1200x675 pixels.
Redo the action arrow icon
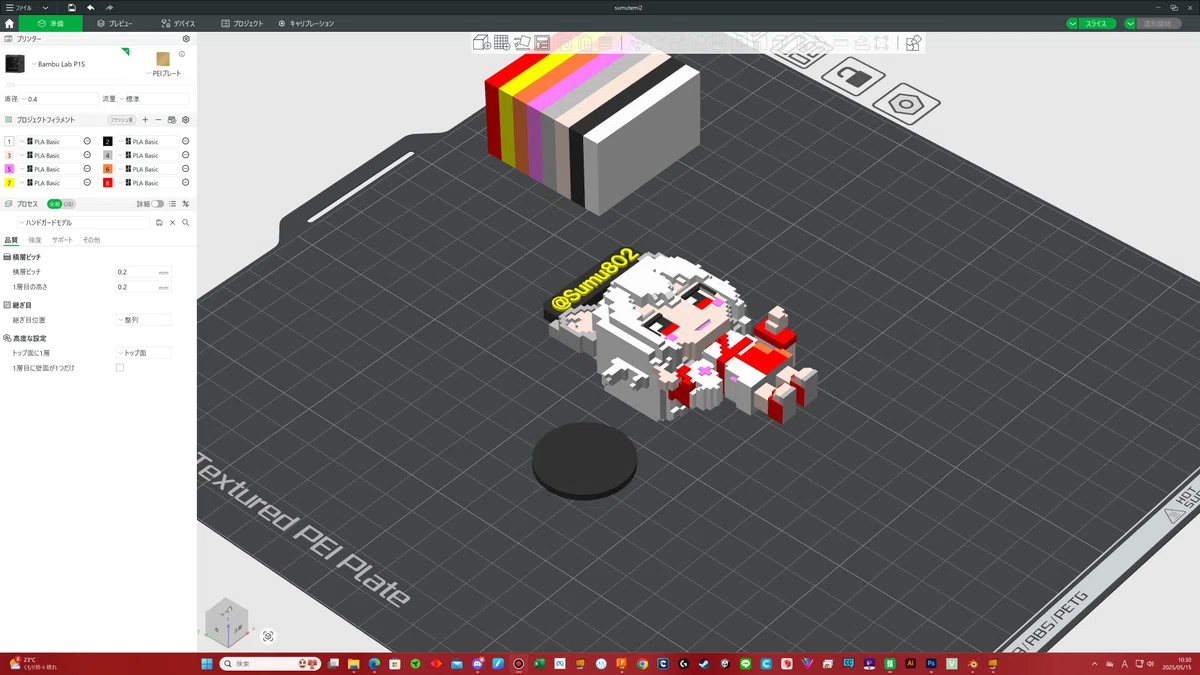(x=109, y=7)
